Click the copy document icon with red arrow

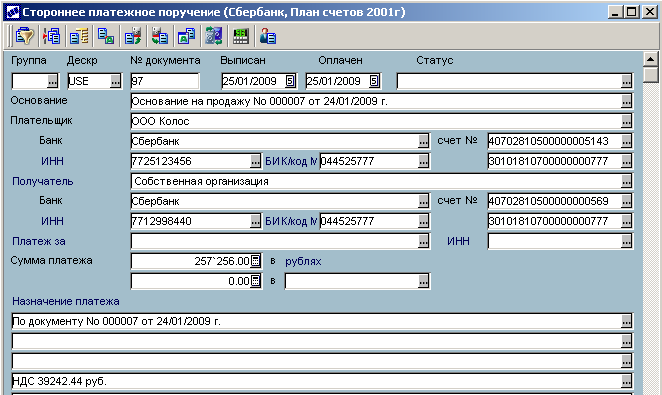[52, 36]
